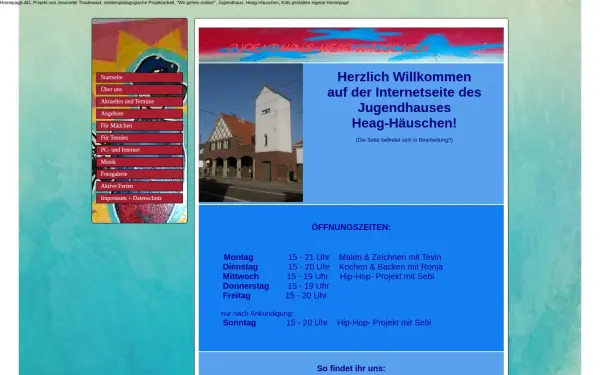Click the 'Die Seite befindet sich in Bearbeitung' note
Viewport: 600px width, 375px height.
(x=404, y=140)
